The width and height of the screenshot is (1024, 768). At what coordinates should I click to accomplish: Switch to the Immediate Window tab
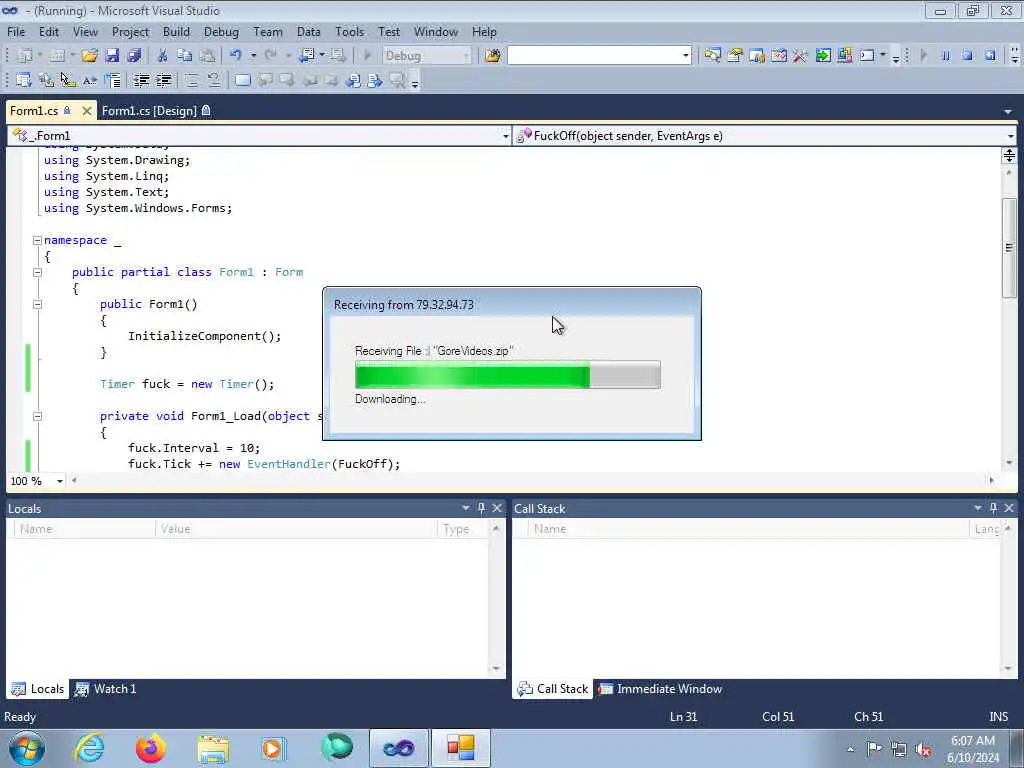[660, 689]
